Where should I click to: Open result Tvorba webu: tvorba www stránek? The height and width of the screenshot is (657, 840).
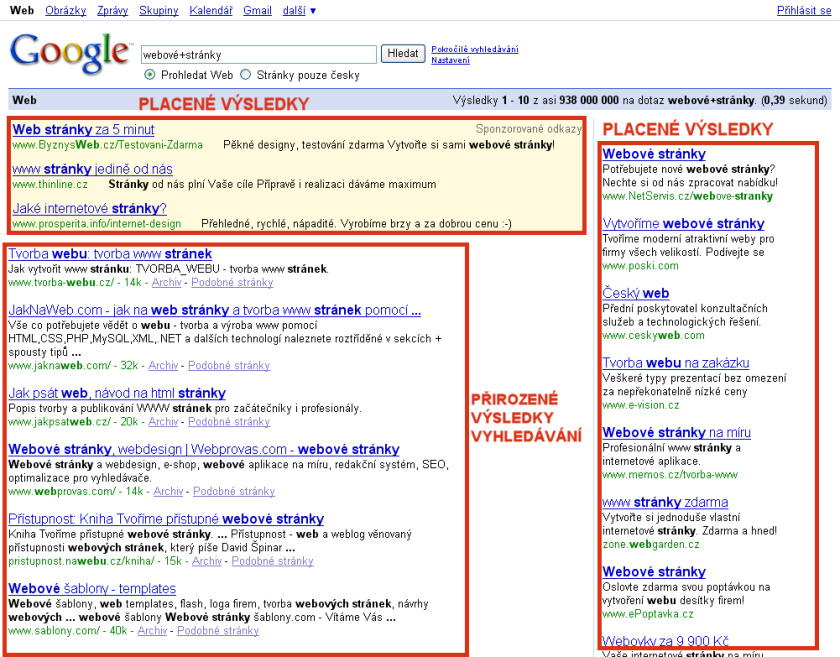click(x=110, y=254)
